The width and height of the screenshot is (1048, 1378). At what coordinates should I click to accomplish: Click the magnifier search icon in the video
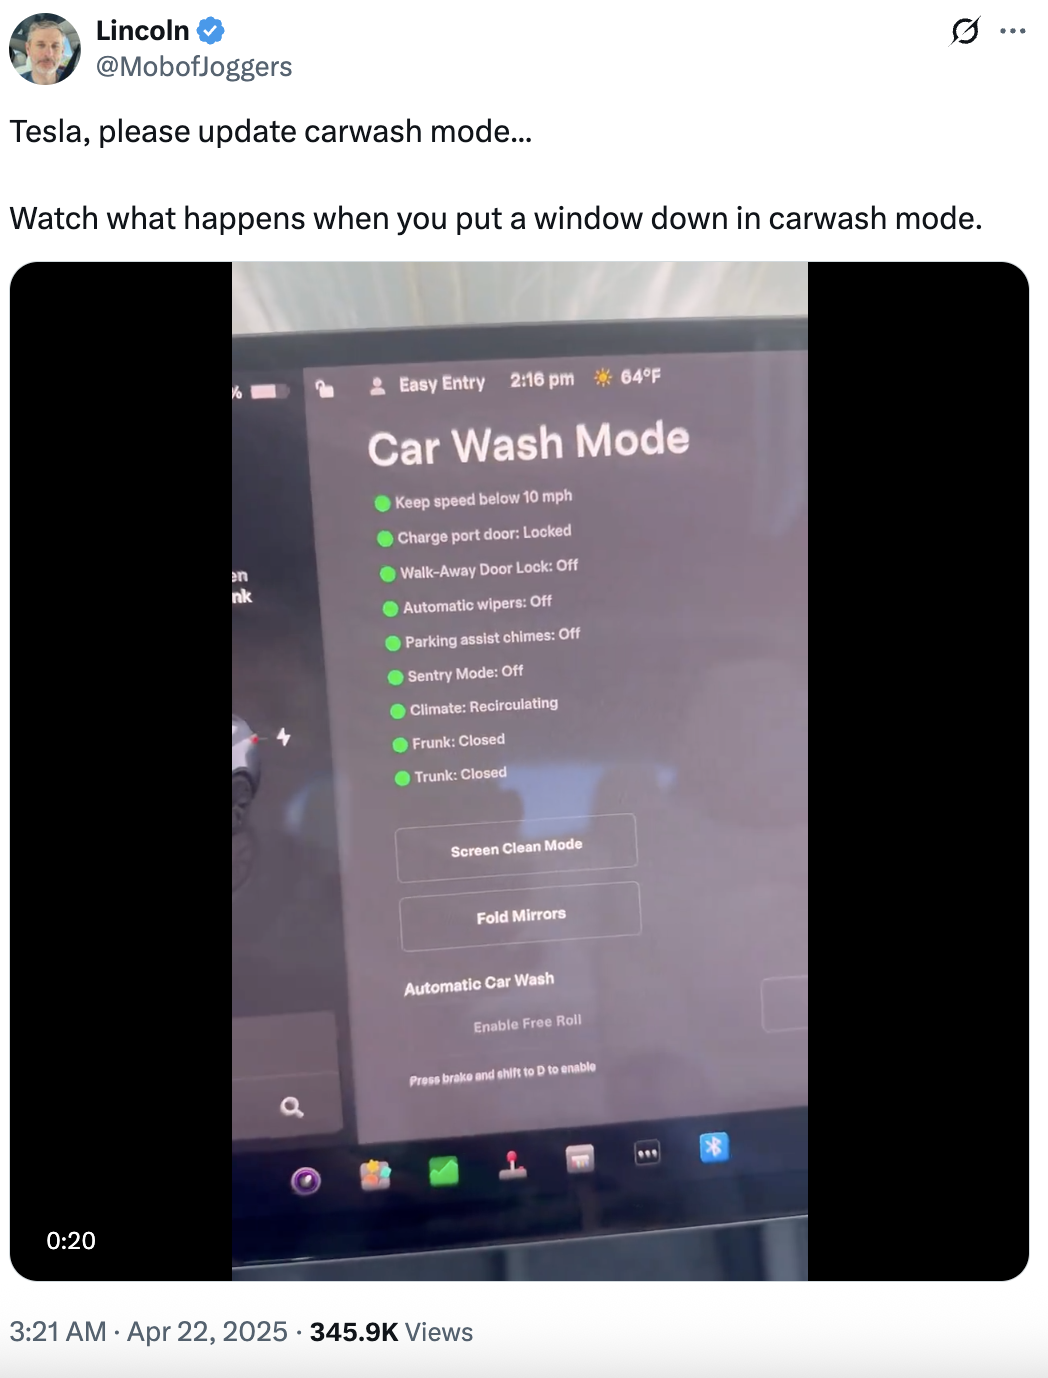[292, 1107]
